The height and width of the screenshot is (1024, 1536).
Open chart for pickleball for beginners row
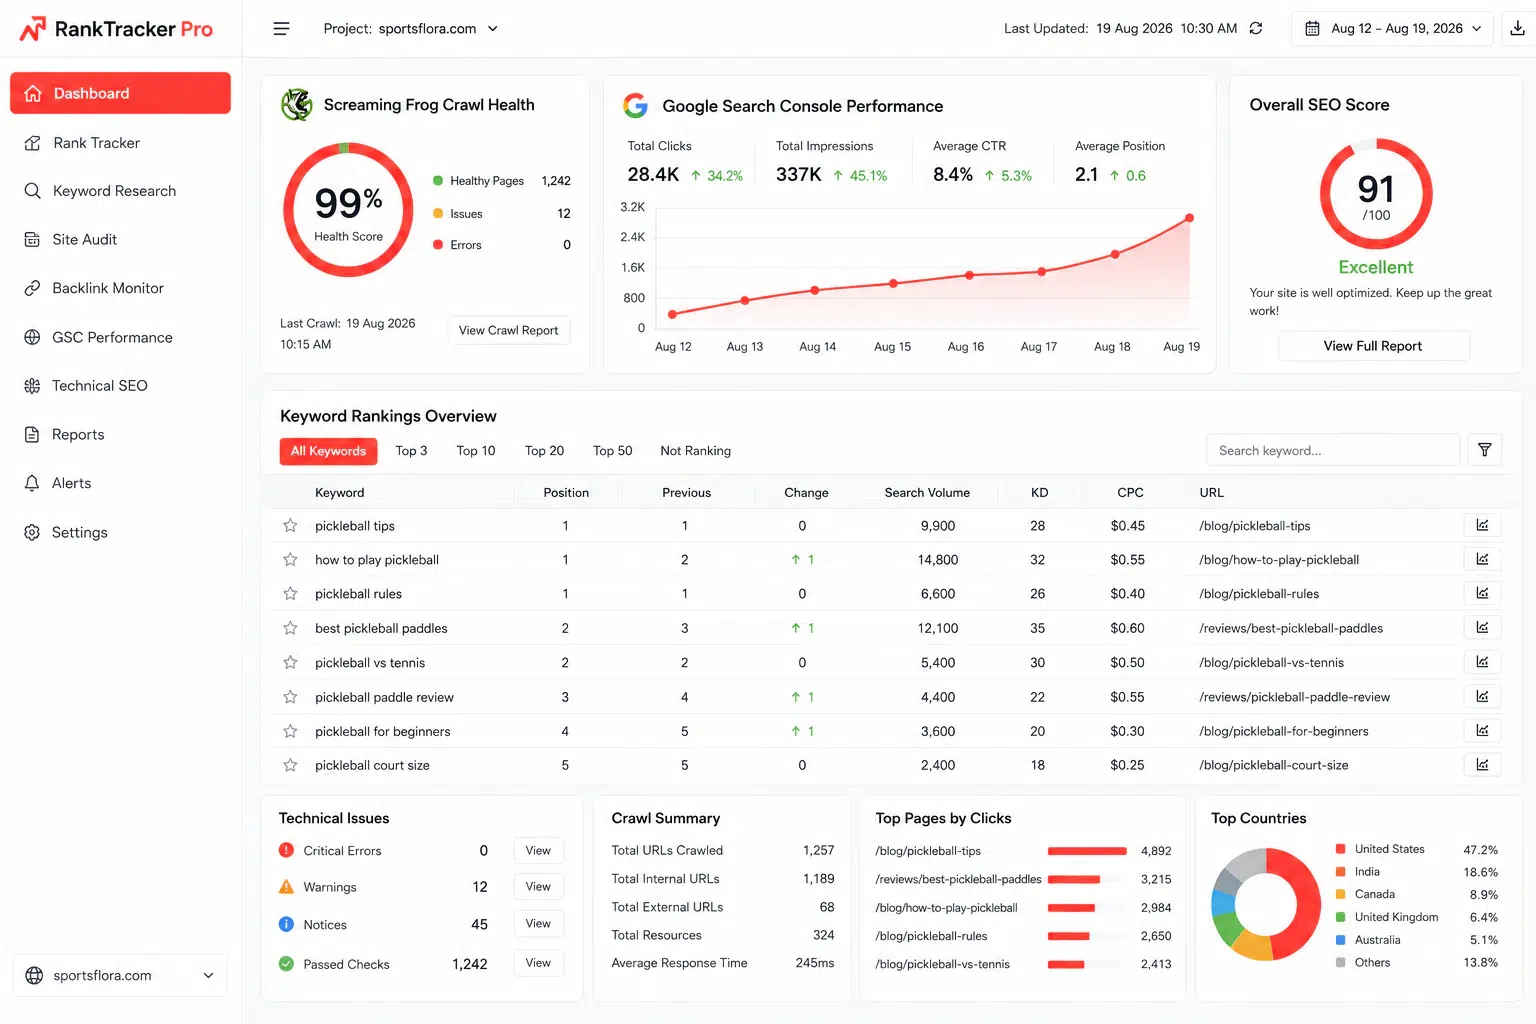[x=1482, y=730]
